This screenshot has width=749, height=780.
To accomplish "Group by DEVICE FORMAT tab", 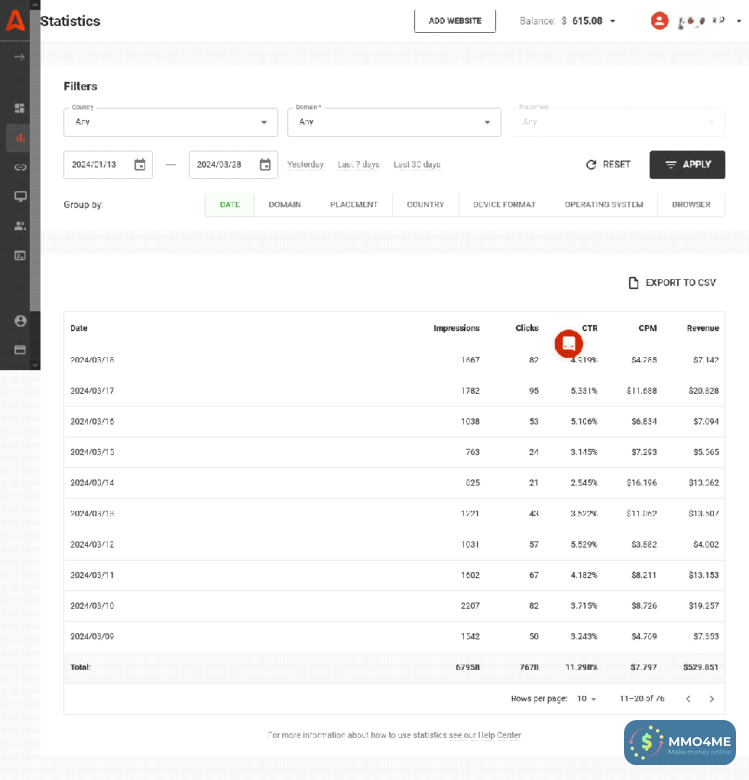I will tap(504, 204).
